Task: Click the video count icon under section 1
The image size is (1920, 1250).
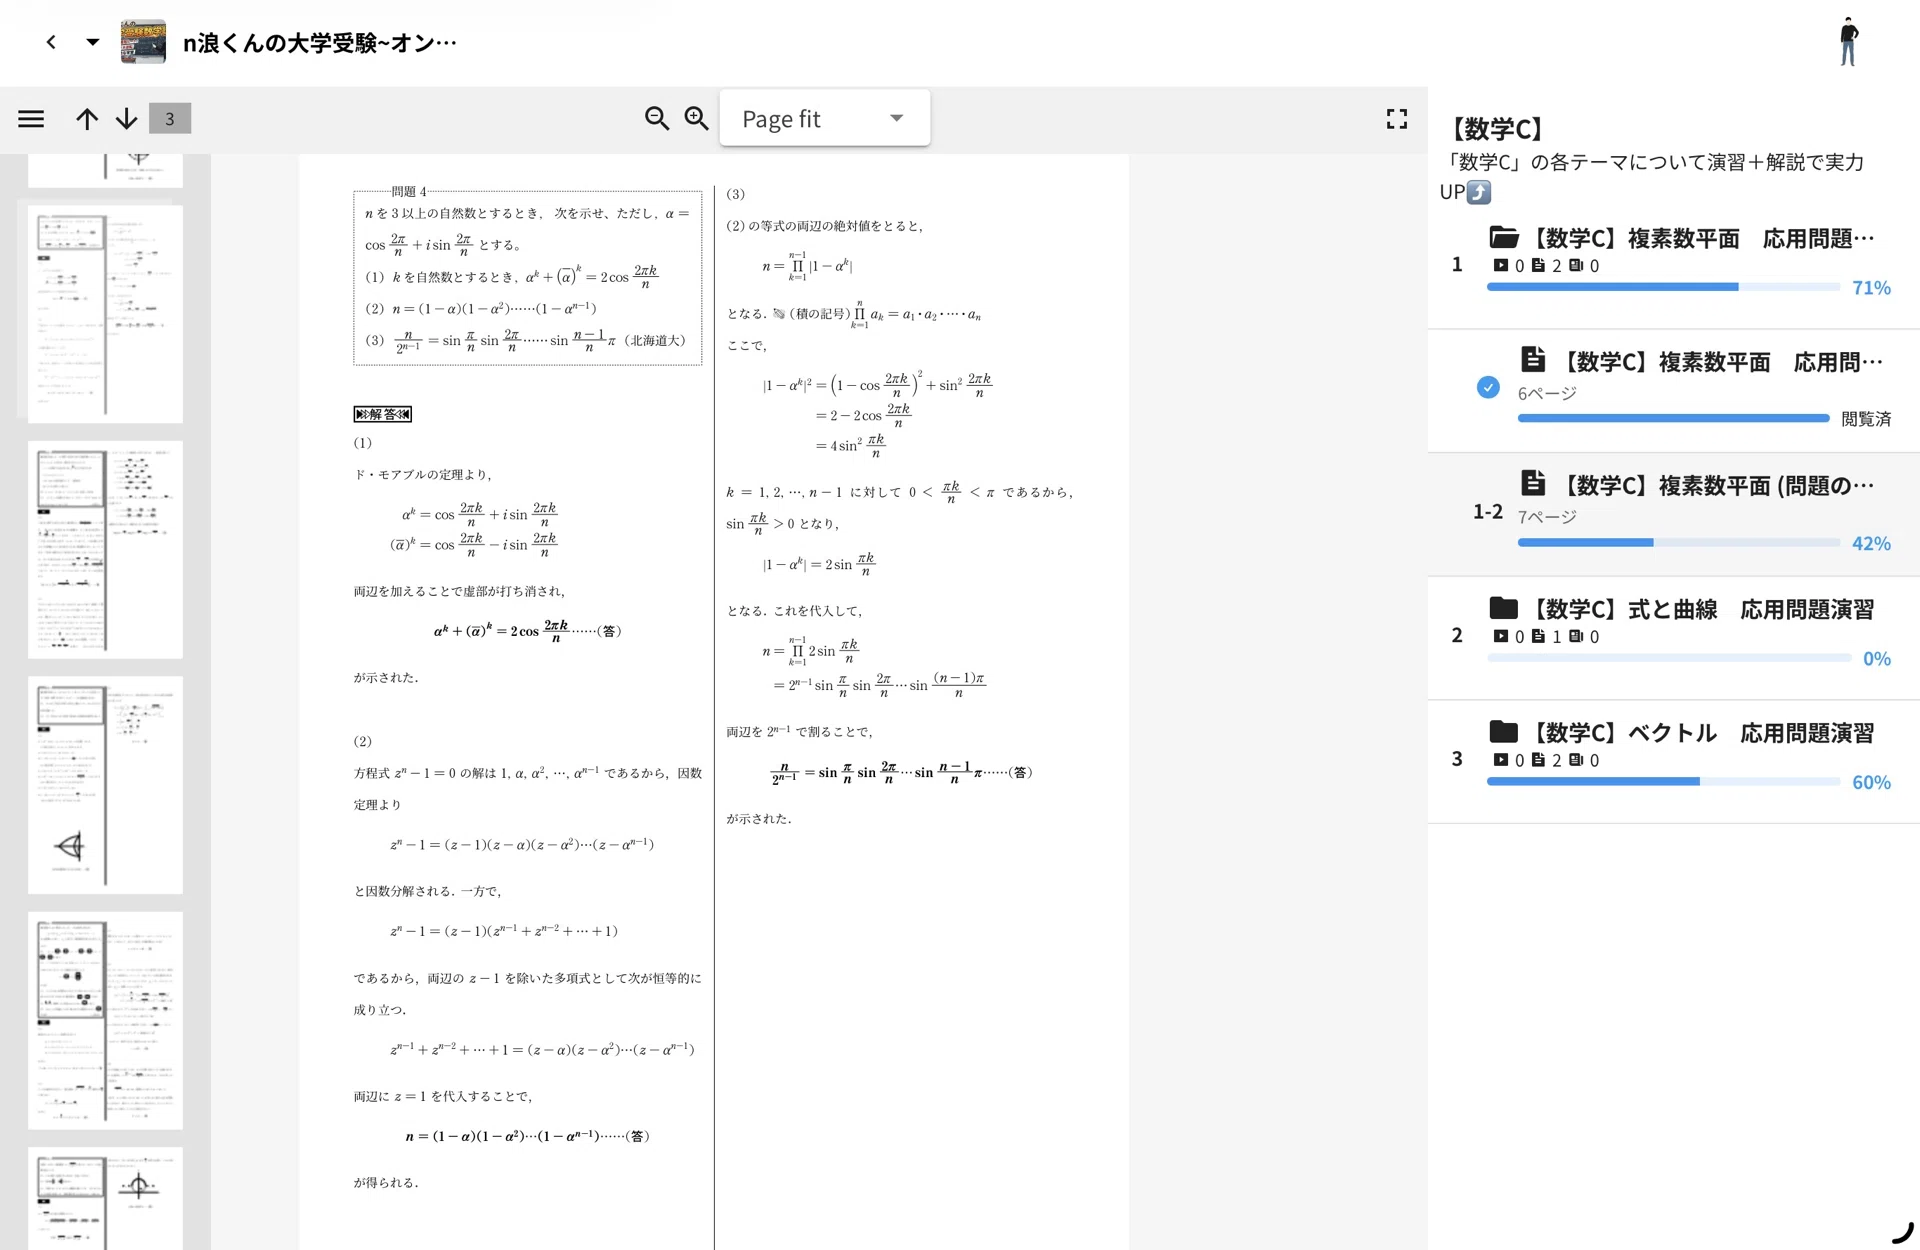Action: pos(1500,265)
